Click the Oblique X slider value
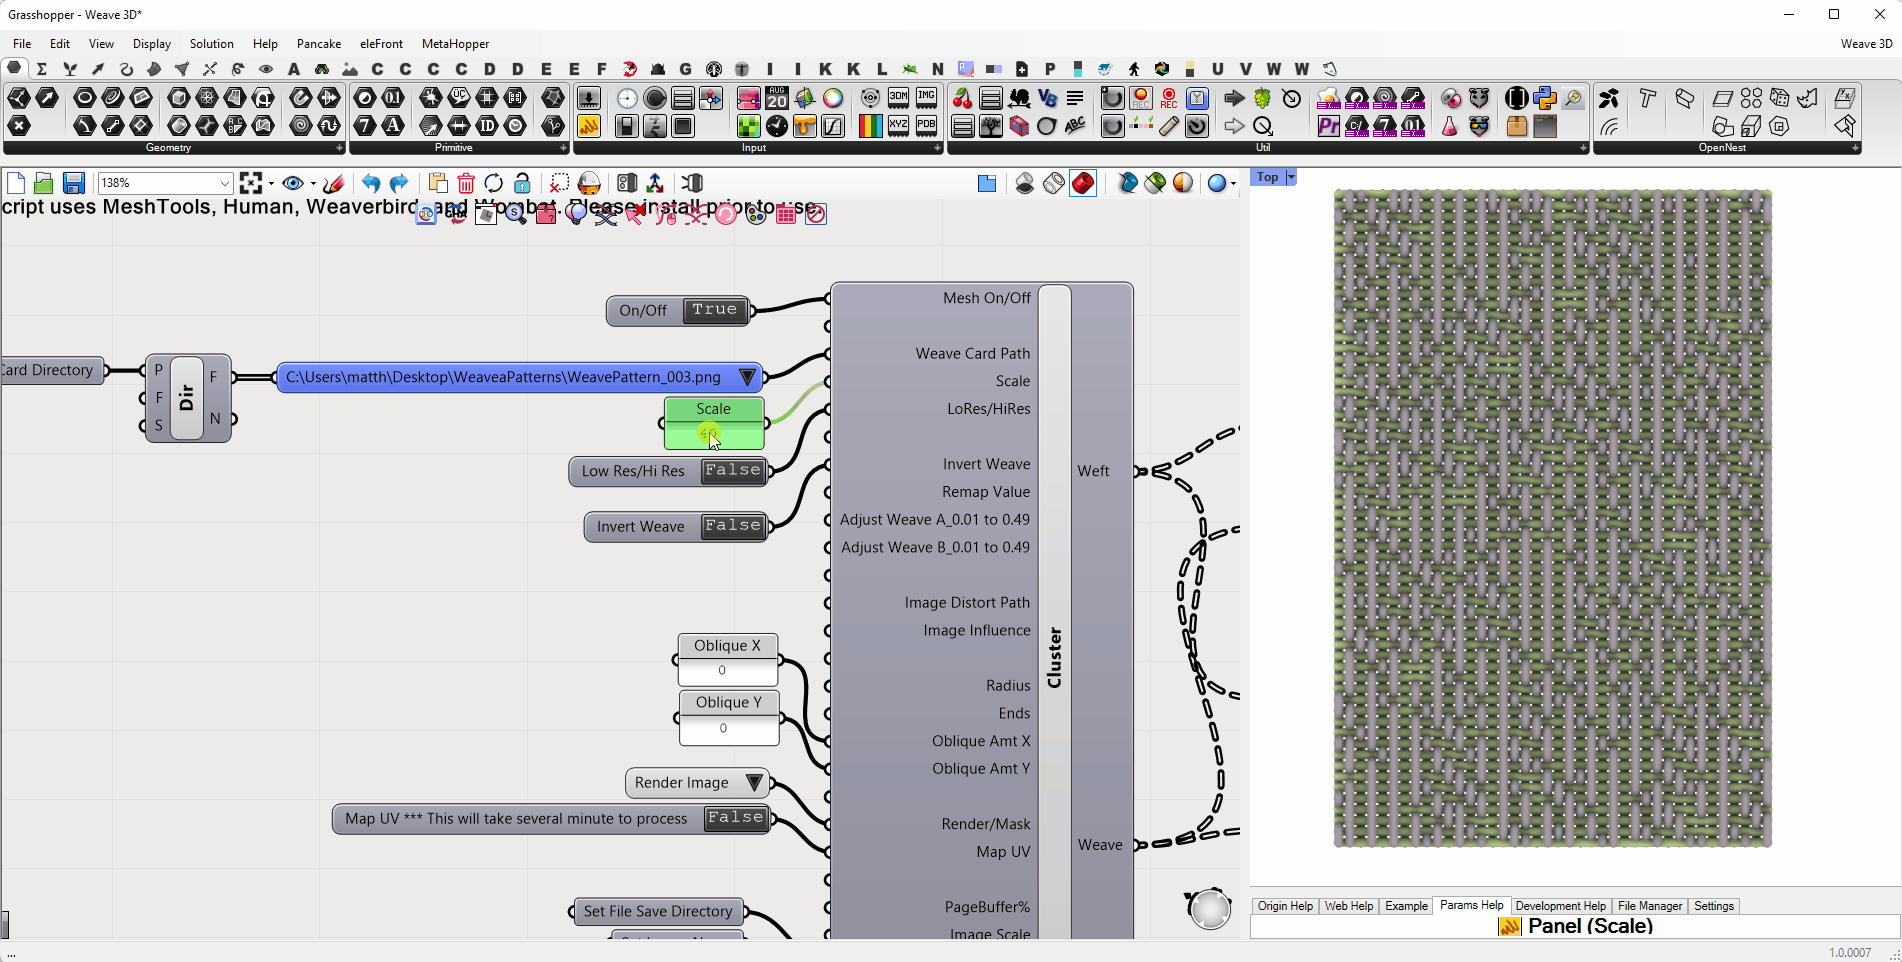 tap(722, 671)
